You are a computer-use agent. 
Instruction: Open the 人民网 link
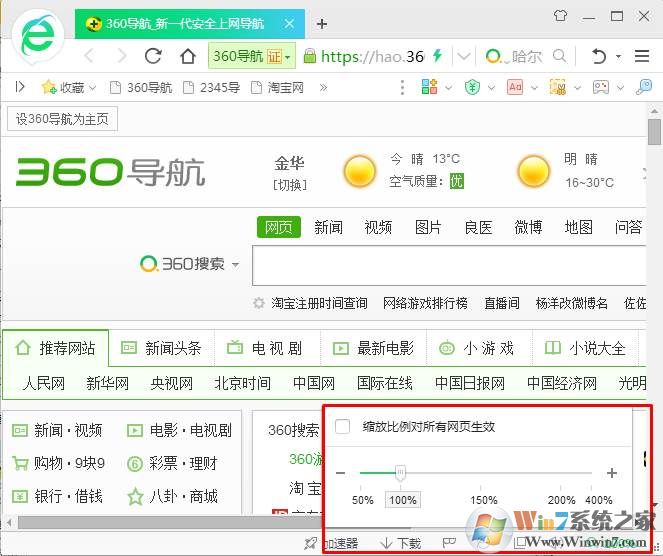(x=44, y=383)
